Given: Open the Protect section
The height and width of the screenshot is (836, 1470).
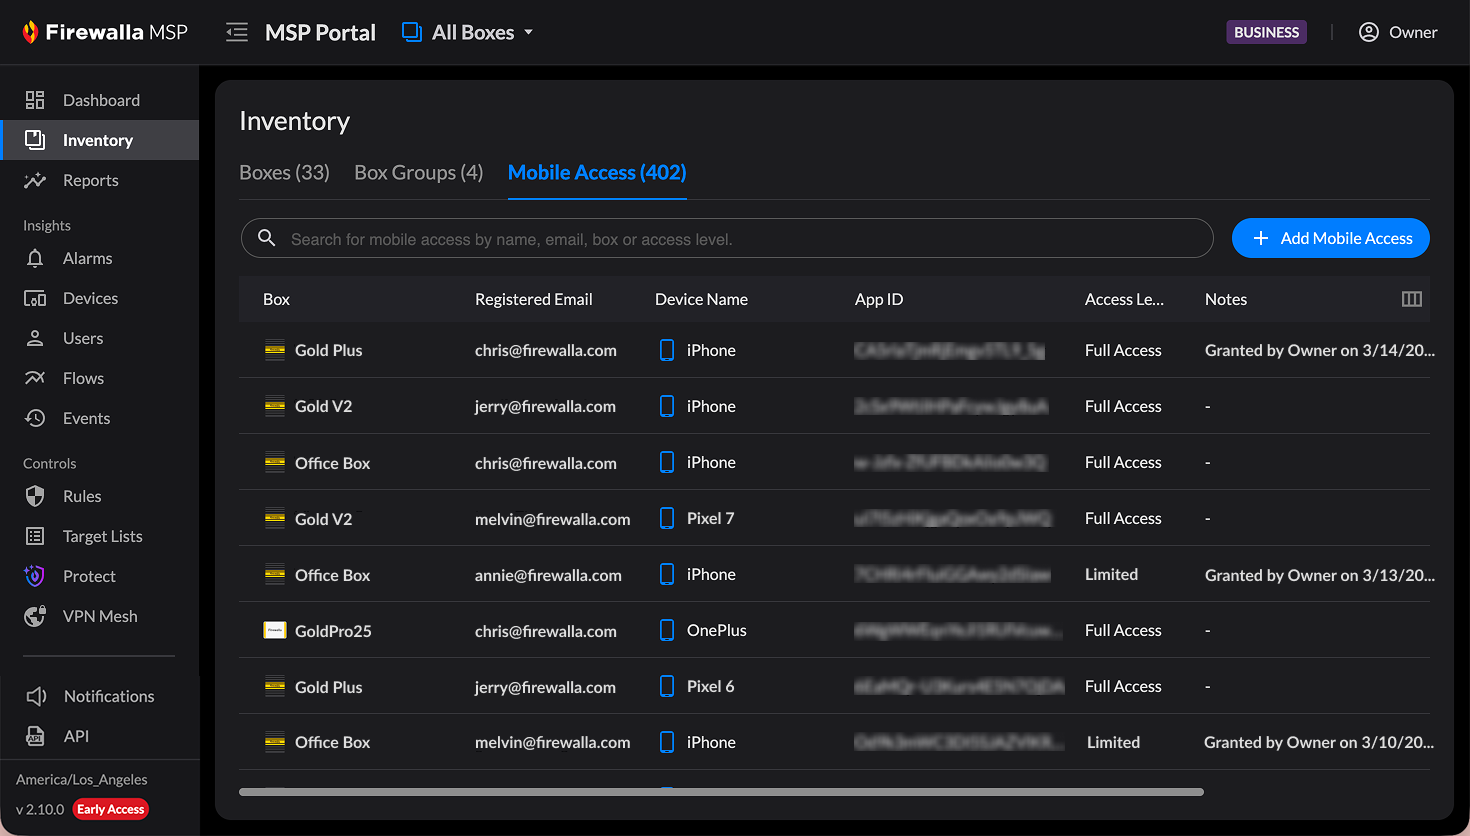Looking at the screenshot, I should pyautogui.click(x=89, y=576).
